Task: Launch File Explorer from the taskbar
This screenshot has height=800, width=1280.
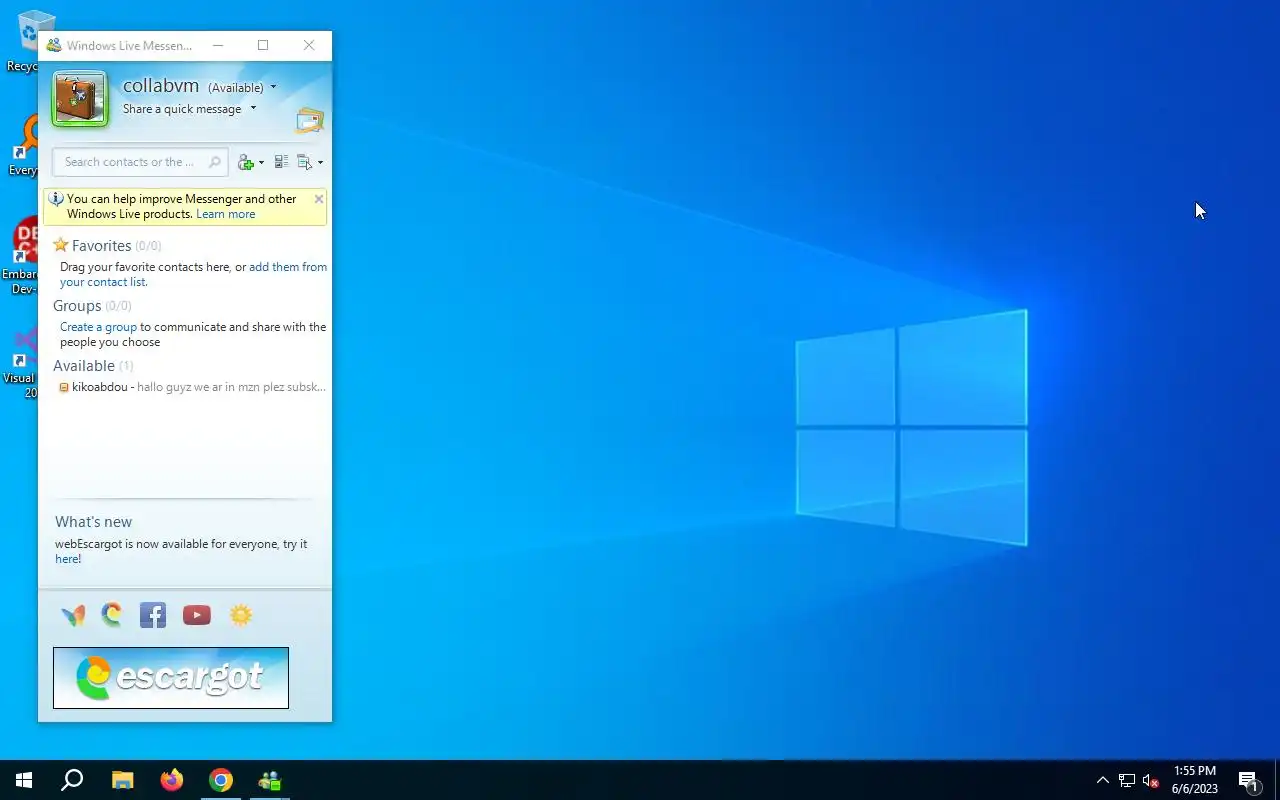Action: coord(122,780)
